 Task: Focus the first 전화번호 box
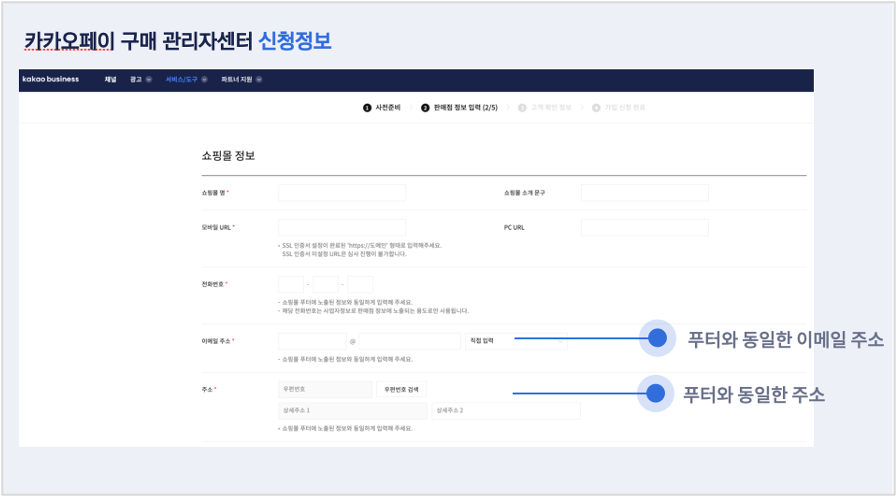tap(291, 284)
